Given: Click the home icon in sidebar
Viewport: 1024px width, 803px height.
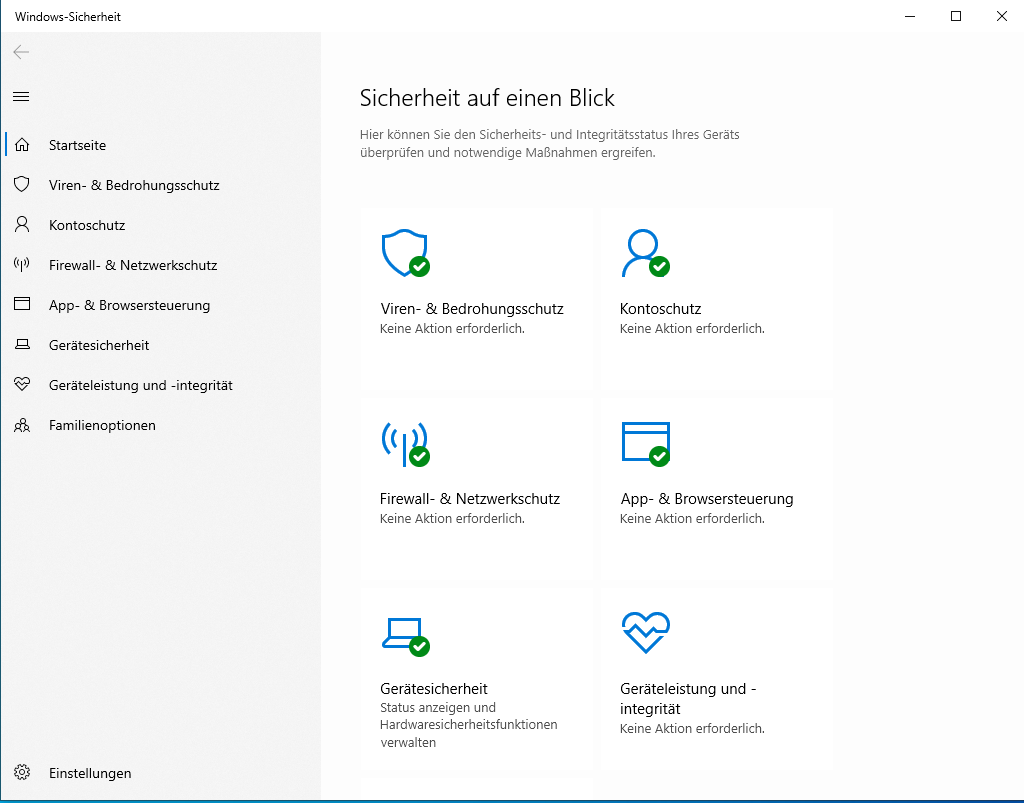Looking at the screenshot, I should coord(22,144).
